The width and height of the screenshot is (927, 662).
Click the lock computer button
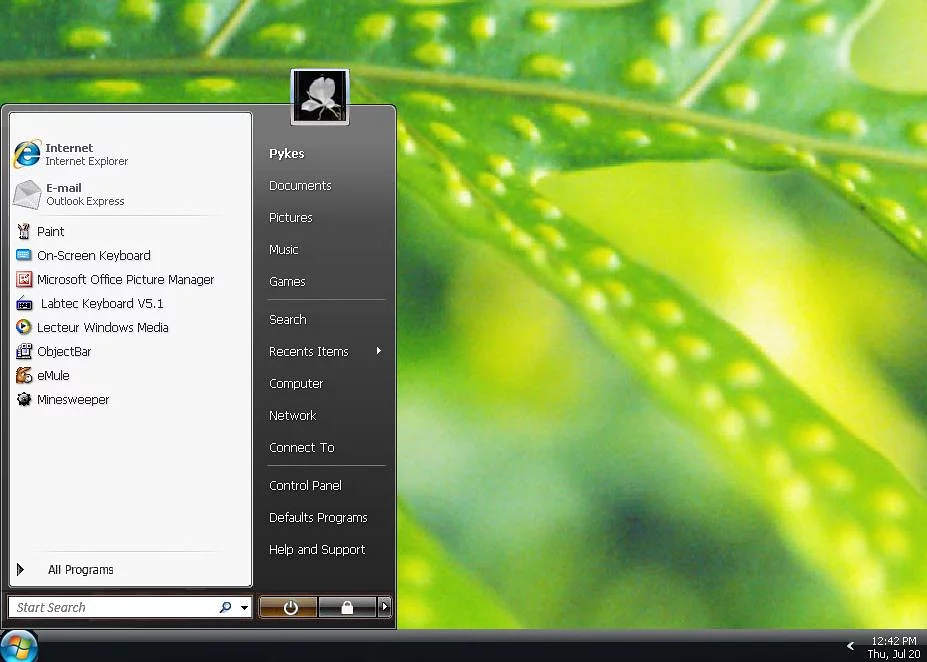coord(347,607)
